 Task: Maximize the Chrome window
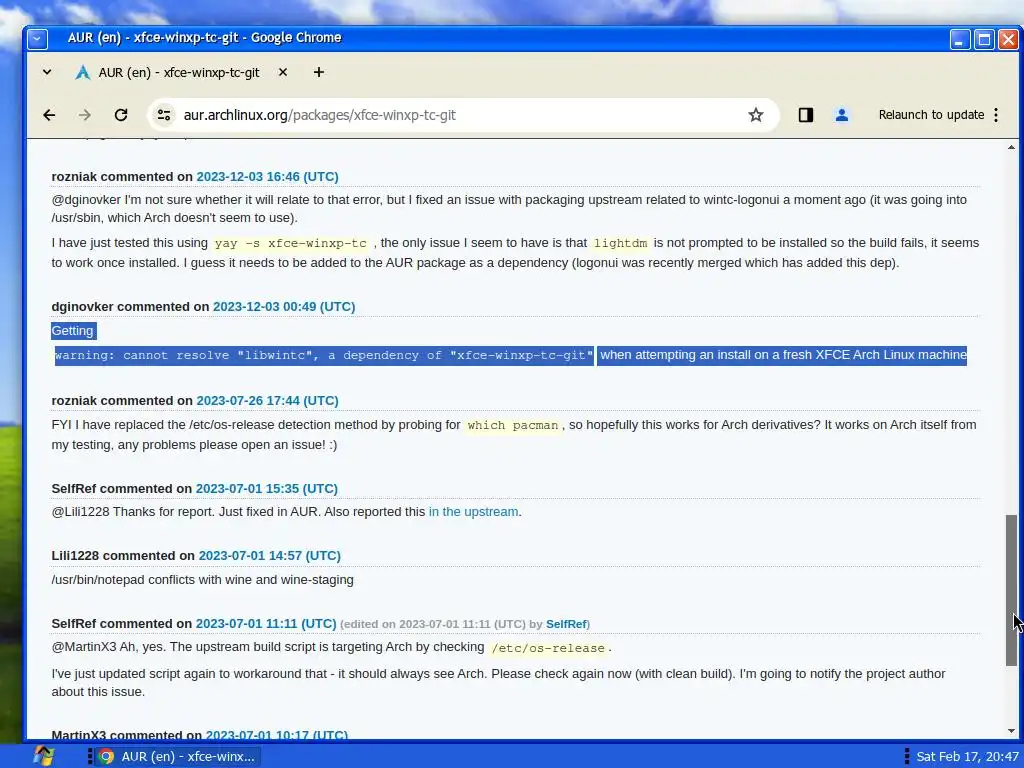coord(984,39)
